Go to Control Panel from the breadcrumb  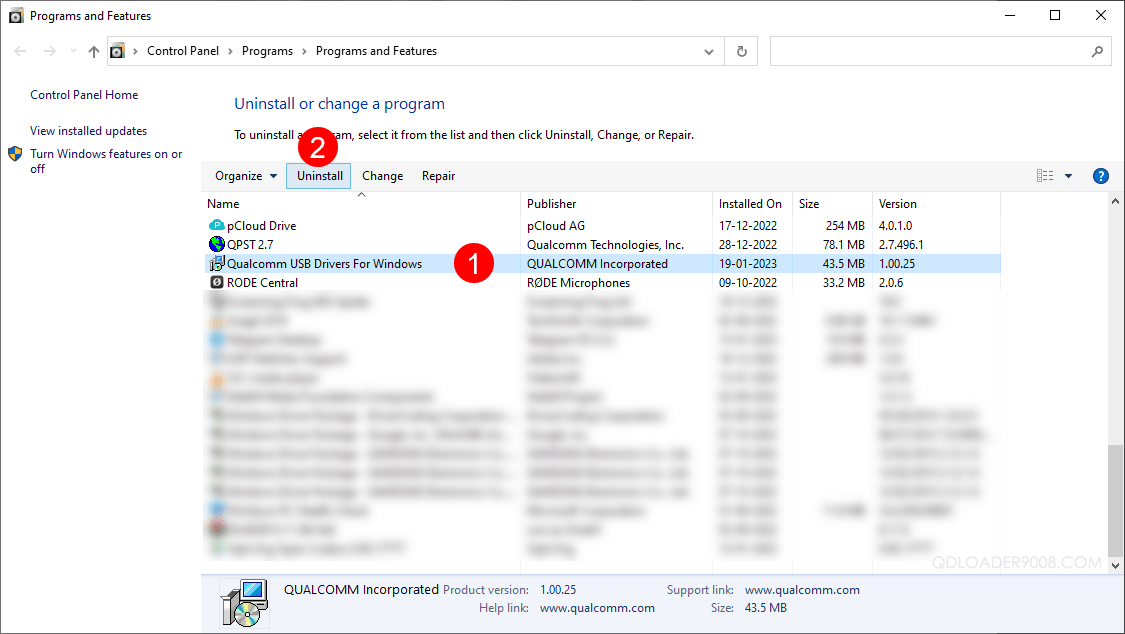pos(183,50)
